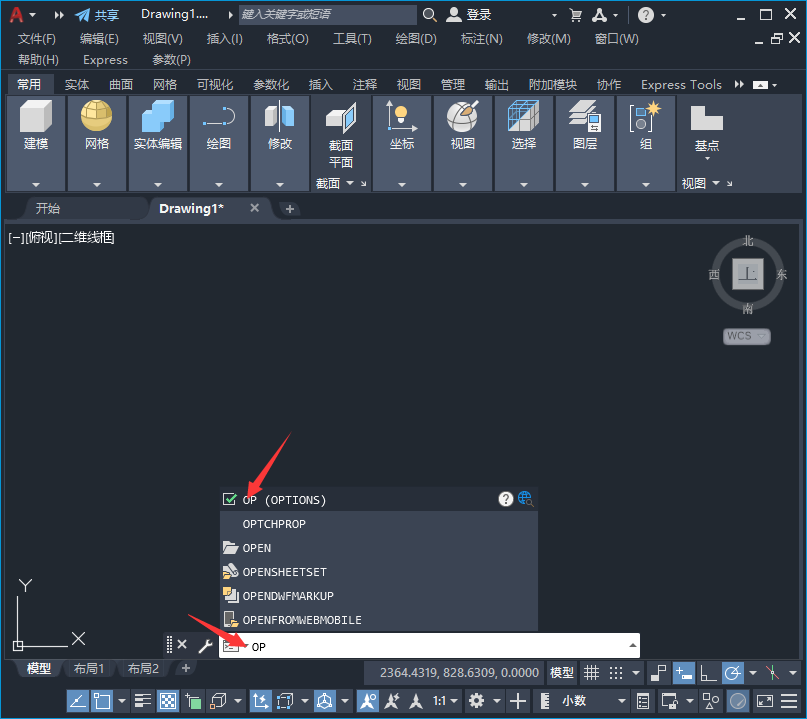Screen dimensions: 807x719
Task: Open the 绘图 draw panel
Action: pyautogui.click(x=219, y=143)
